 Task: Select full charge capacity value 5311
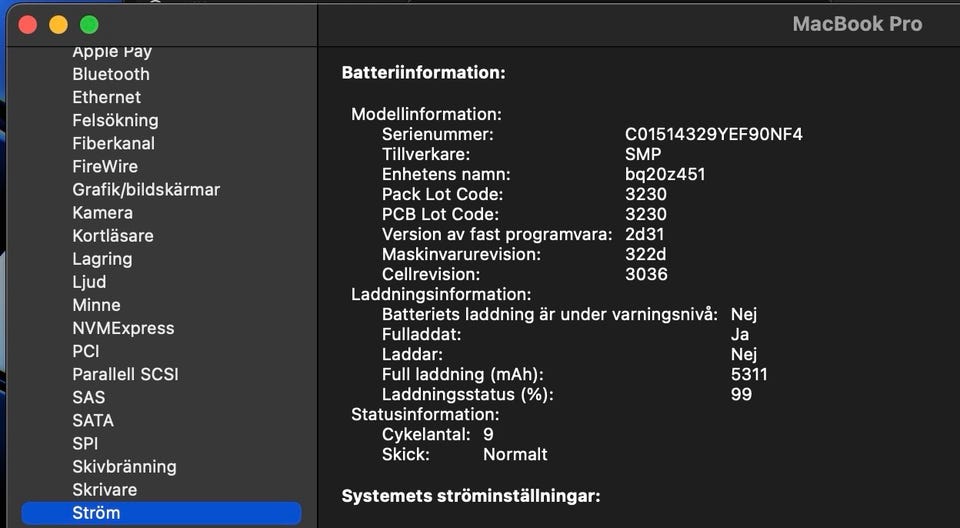pos(749,374)
